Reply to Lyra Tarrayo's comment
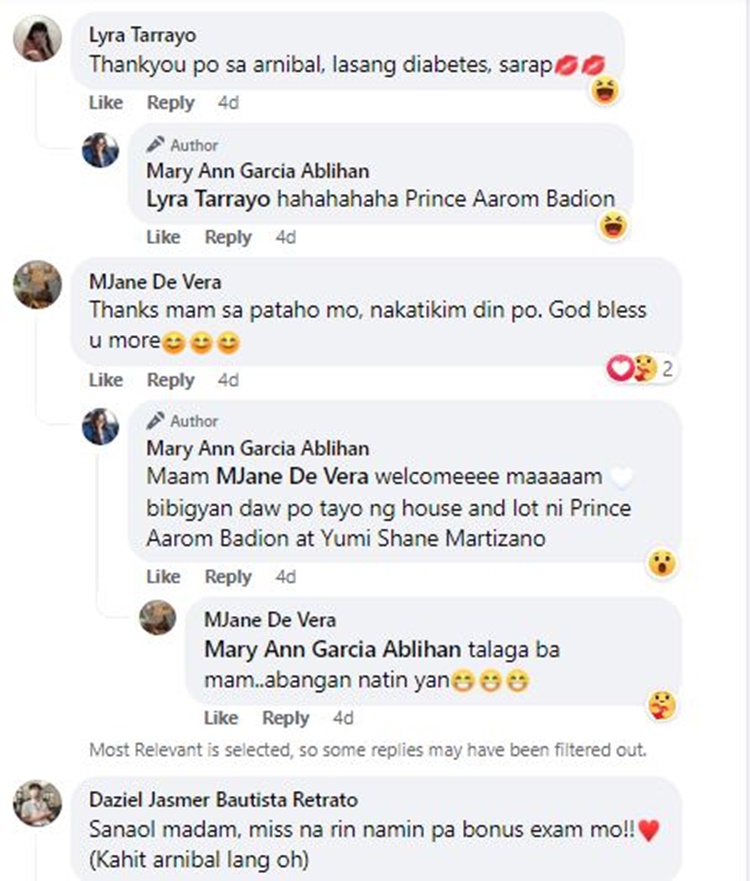Image resolution: width=750 pixels, height=881 pixels. click(x=170, y=102)
